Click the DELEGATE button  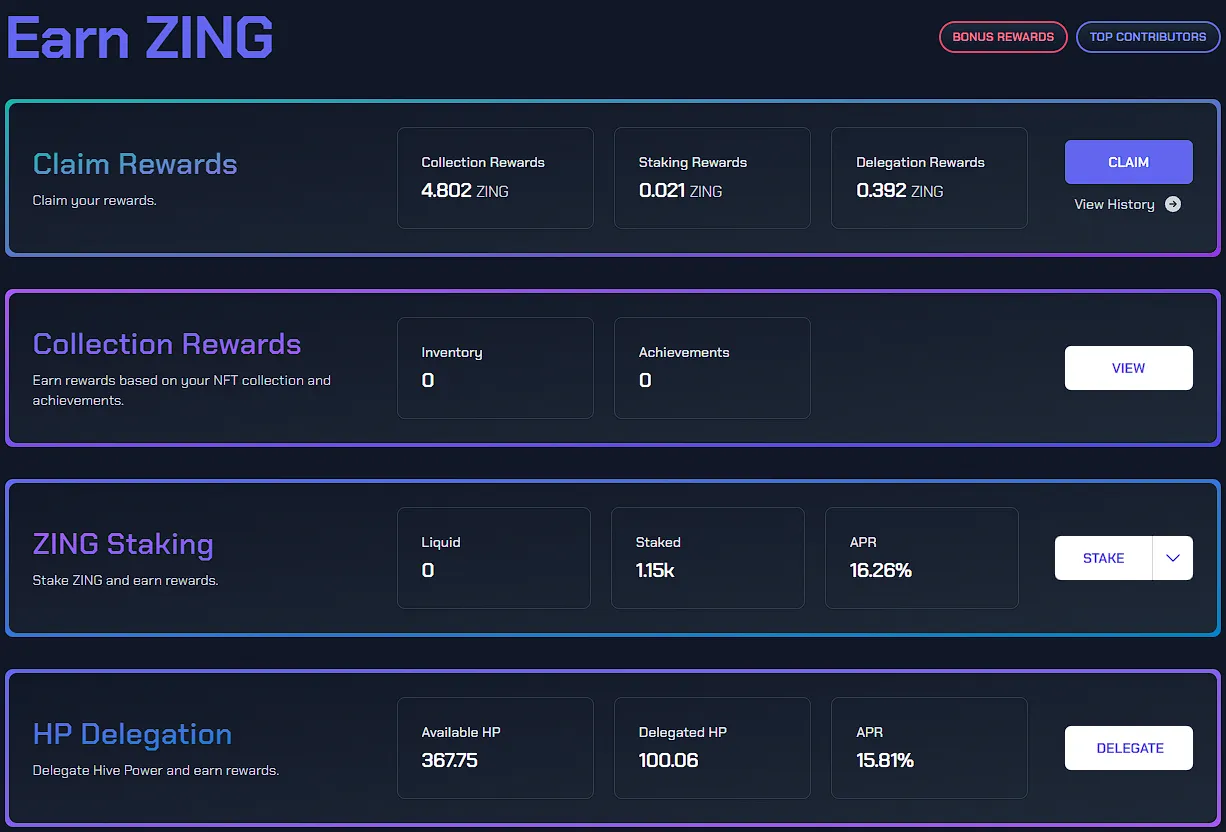[x=1129, y=748]
